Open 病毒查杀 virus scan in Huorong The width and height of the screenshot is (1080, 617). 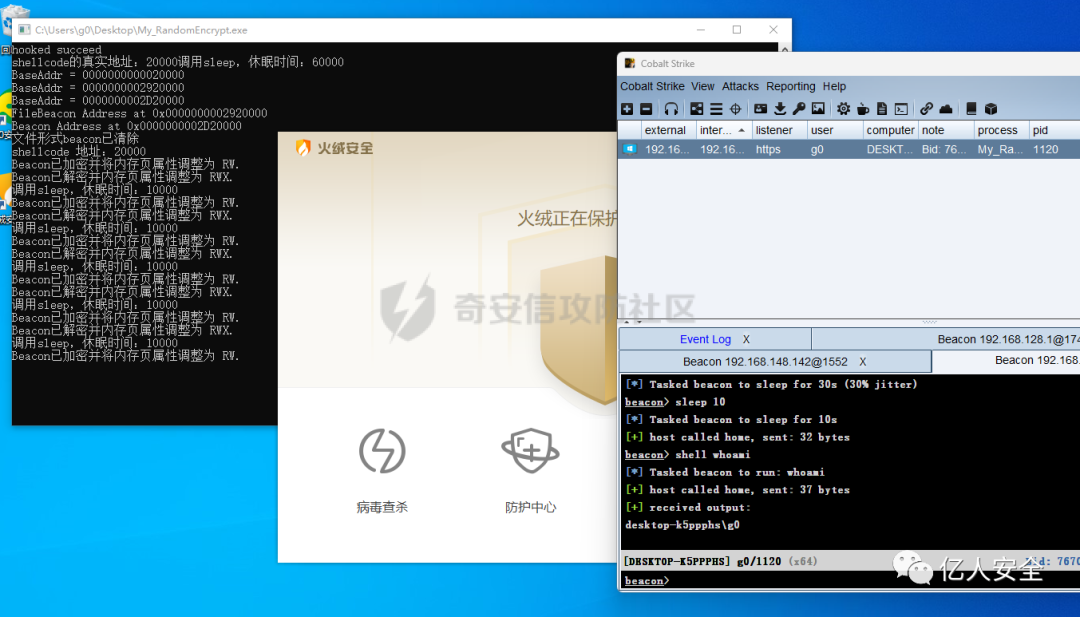(x=382, y=472)
